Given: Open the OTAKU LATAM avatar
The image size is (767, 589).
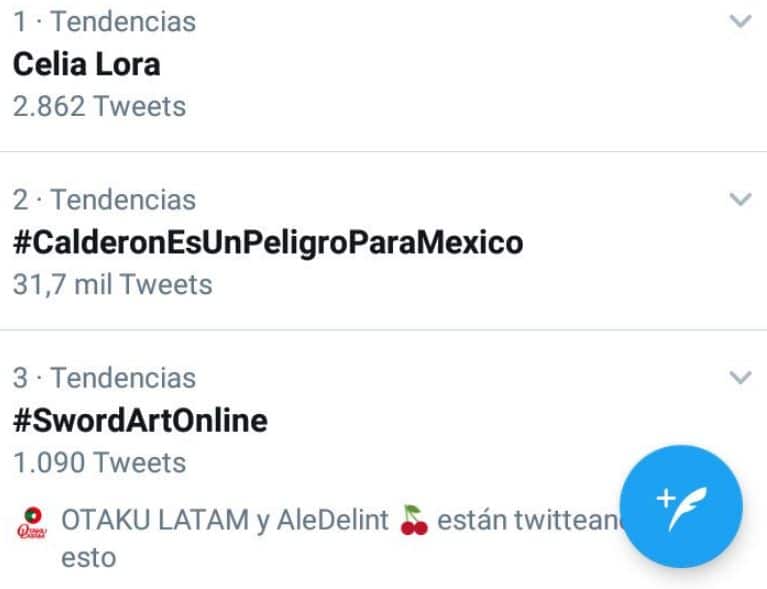Looking at the screenshot, I should (32, 522).
